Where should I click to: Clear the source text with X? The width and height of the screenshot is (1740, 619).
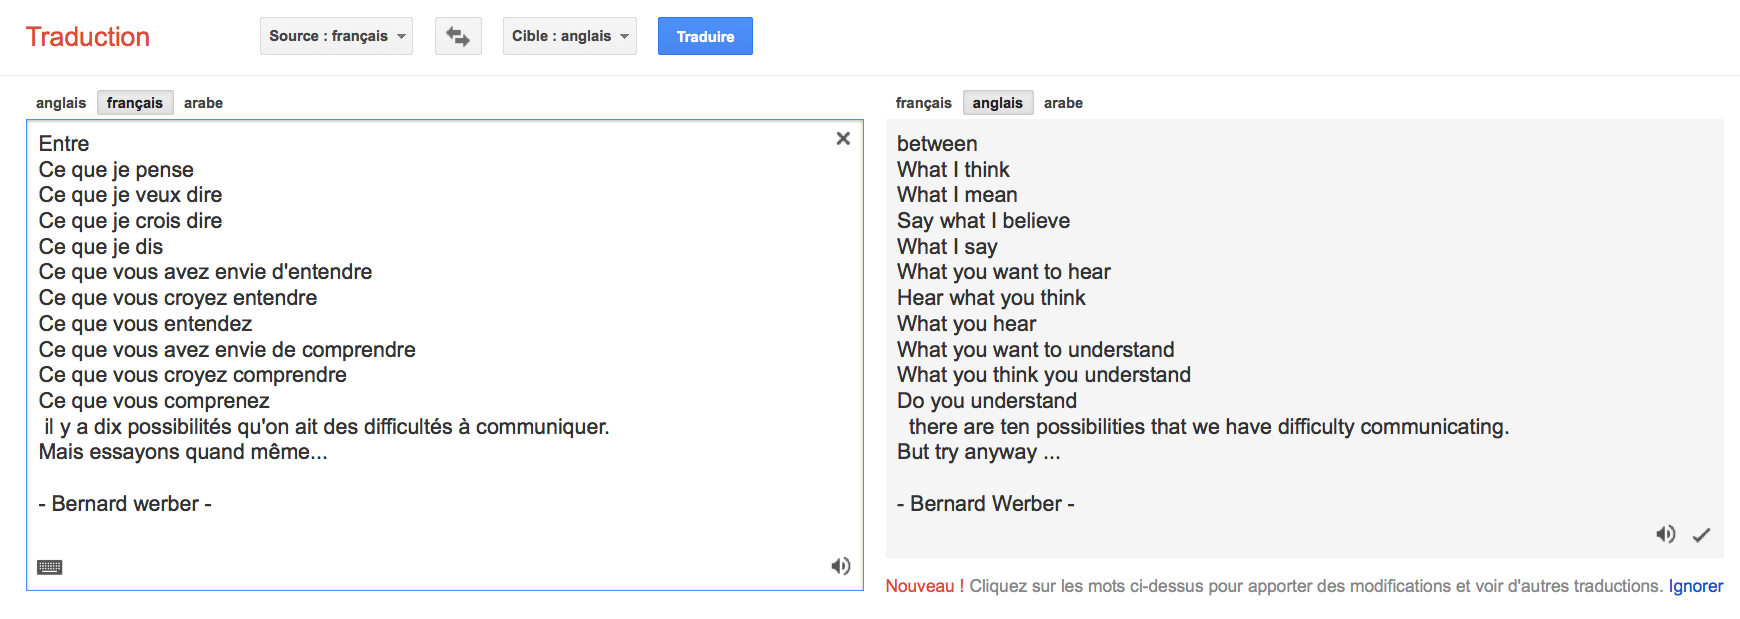843,139
